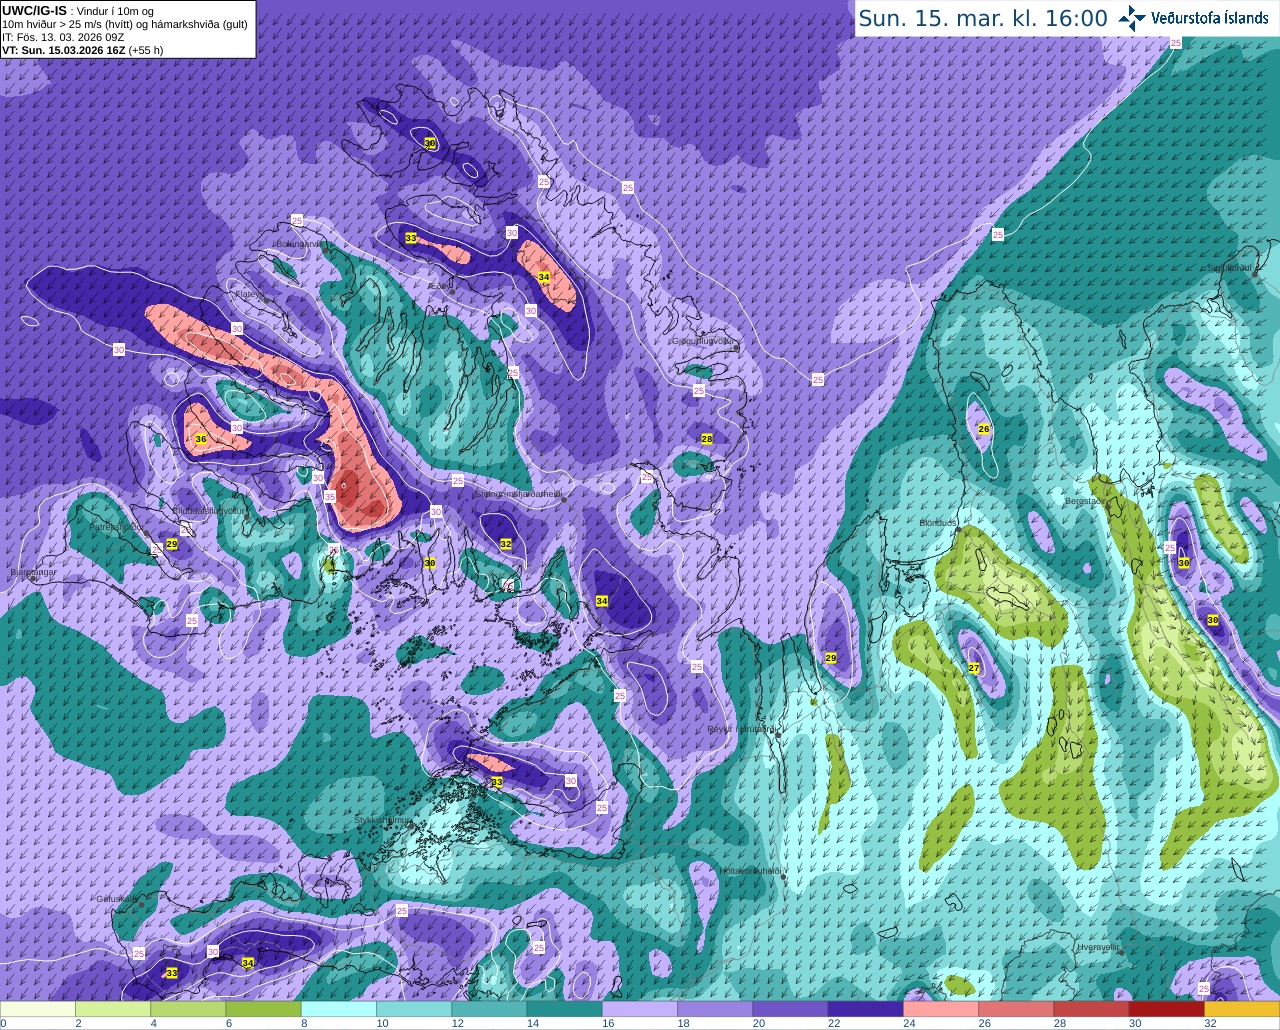Click the yellow gust label 28

click(x=707, y=439)
